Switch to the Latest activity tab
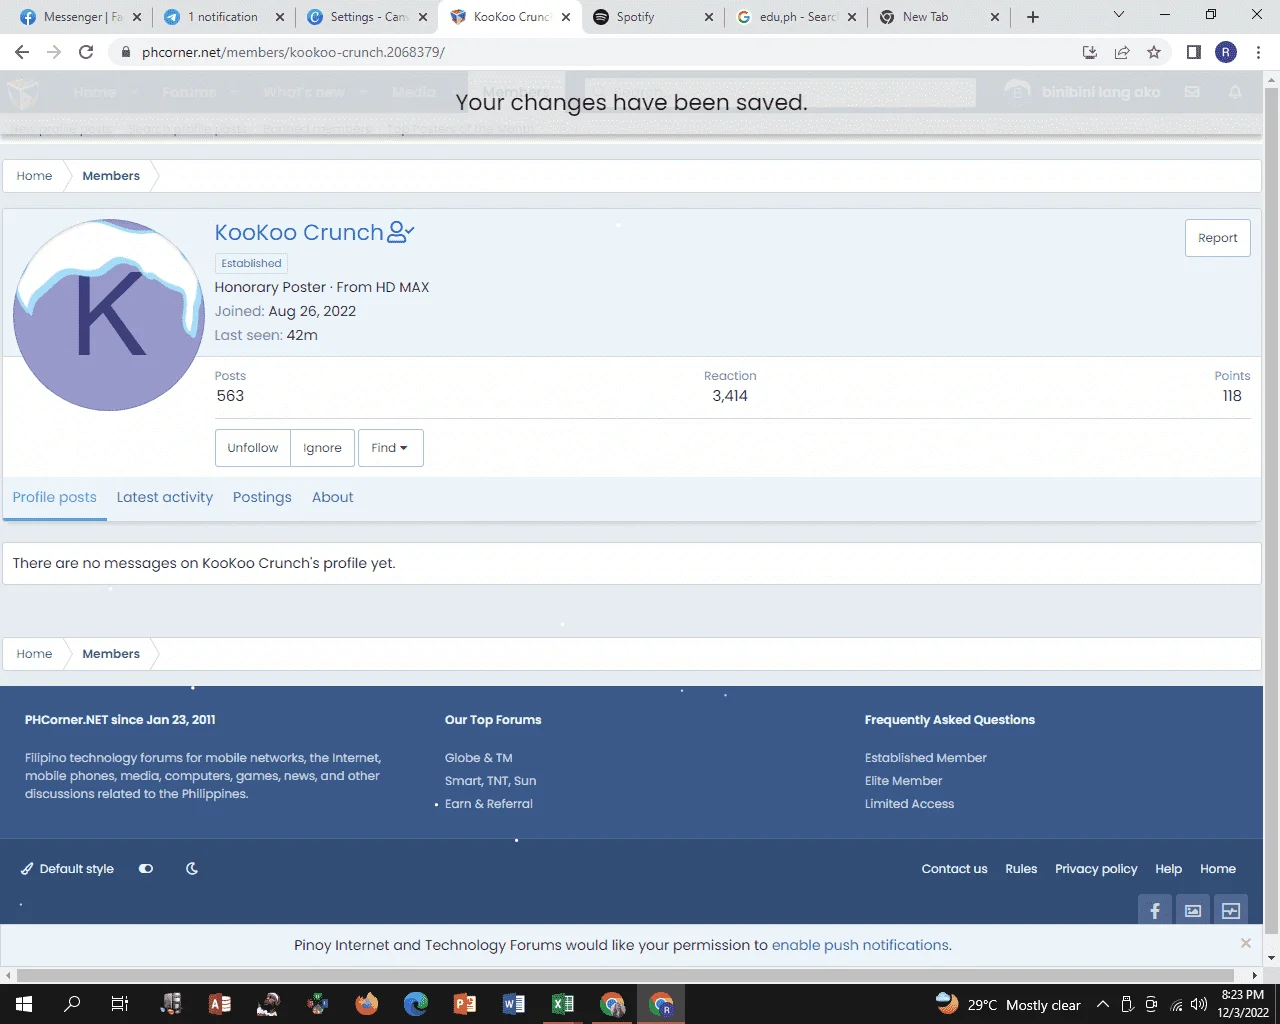 coord(165,497)
